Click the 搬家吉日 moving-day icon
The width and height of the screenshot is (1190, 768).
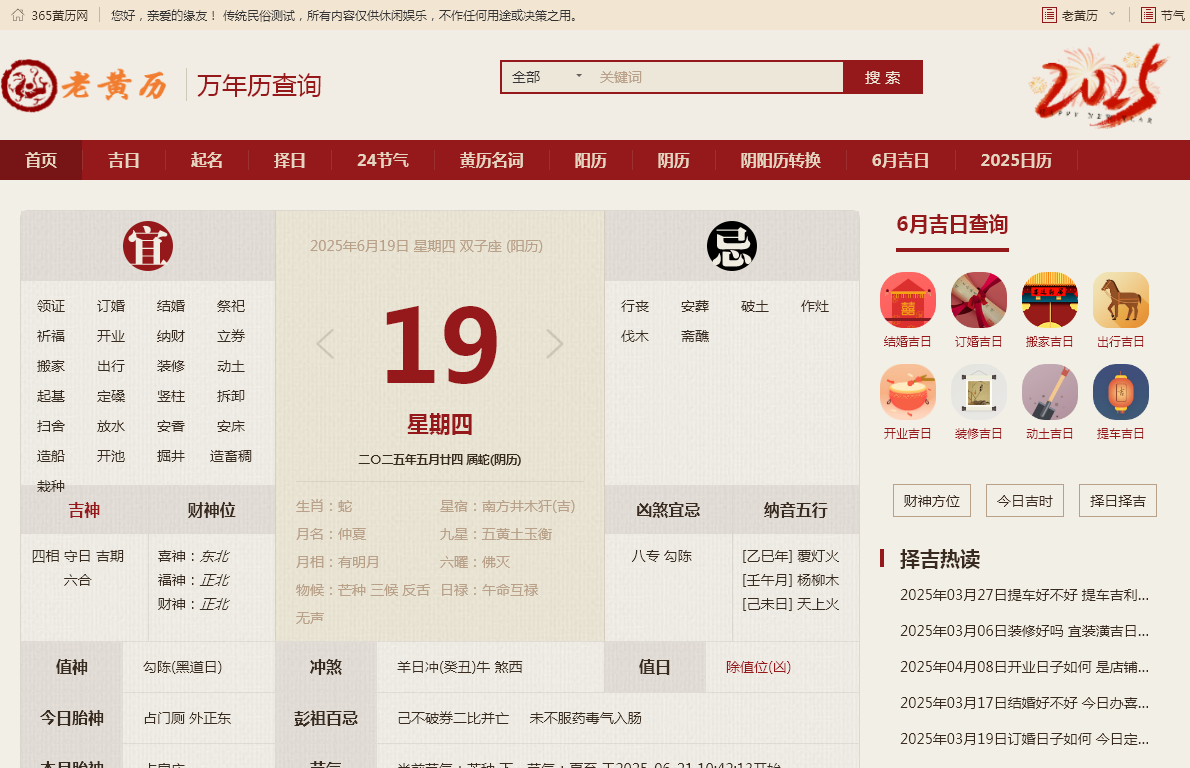point(1049,300)
